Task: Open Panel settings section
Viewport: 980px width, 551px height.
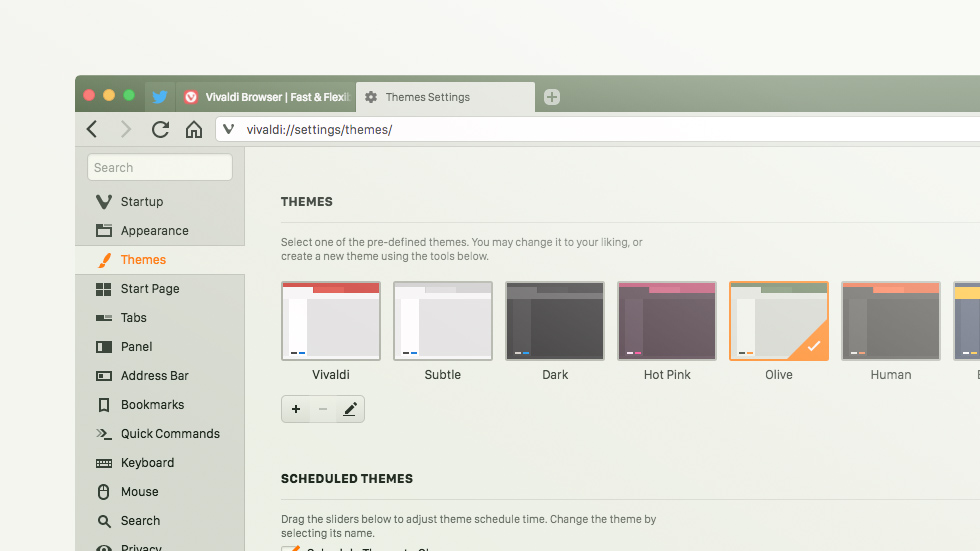Action: (x=159, y=347)
